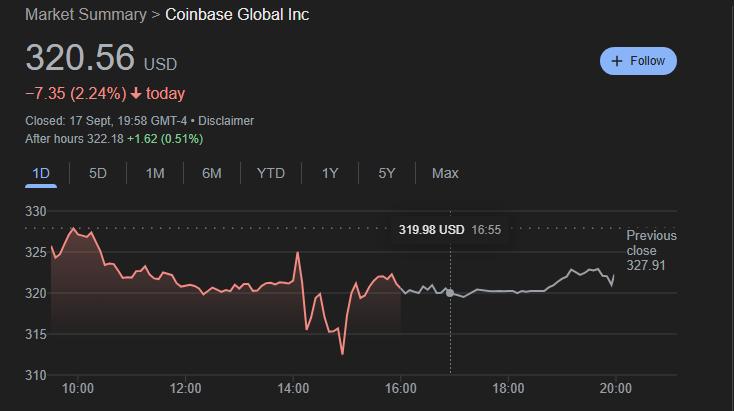Switch to the 5D range tab
This screenshot has height=411, width=734.
tap(98, 174)
